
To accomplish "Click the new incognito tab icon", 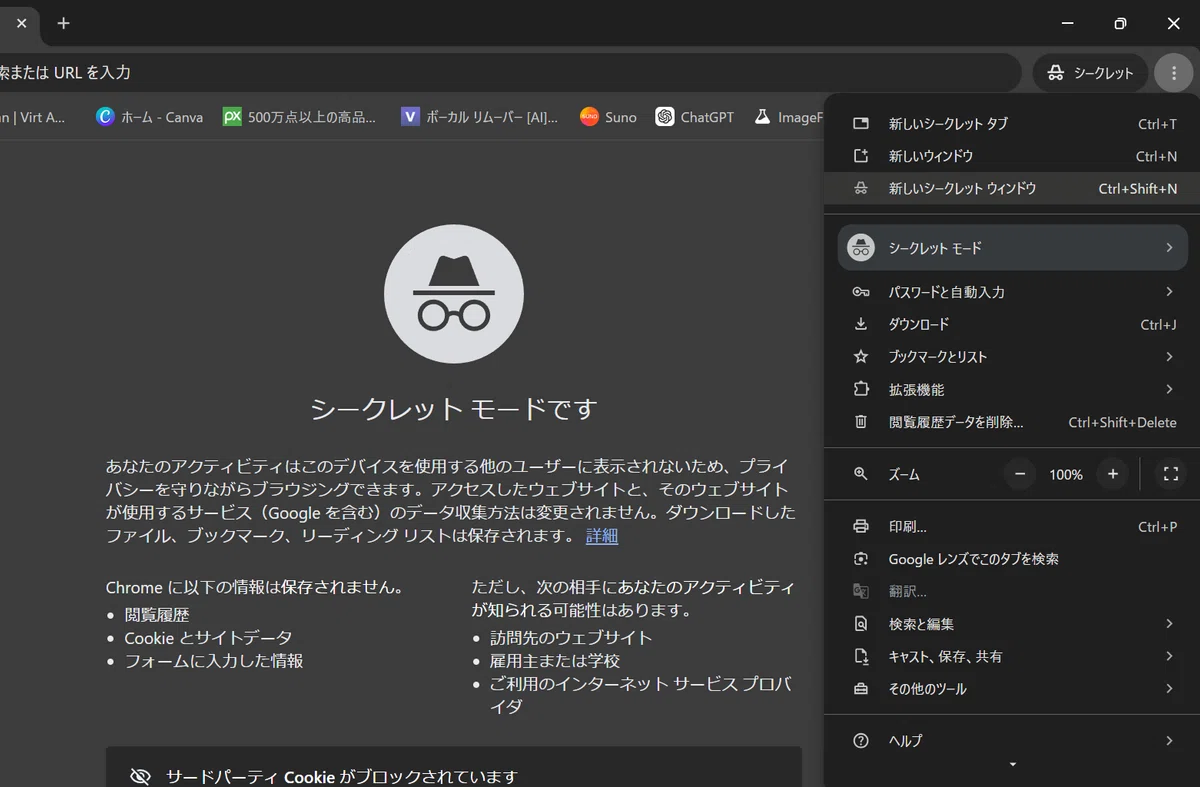I will [861, 124].
